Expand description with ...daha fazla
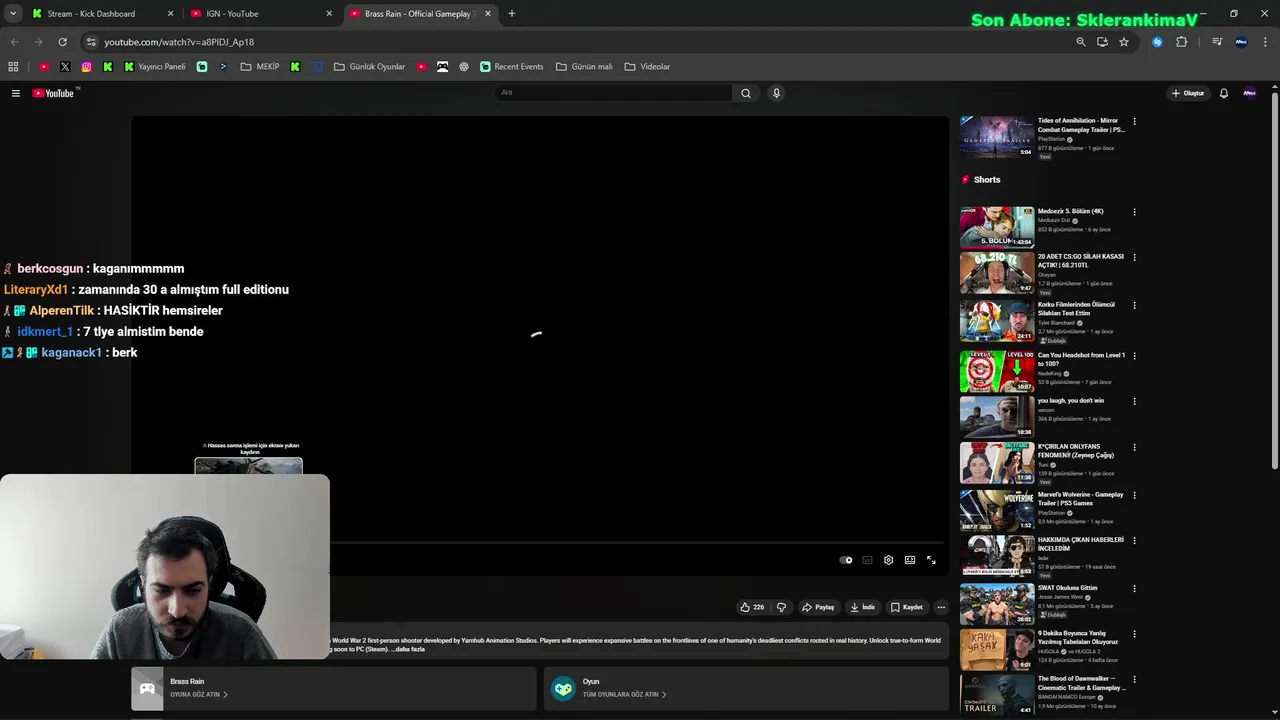Viewport: 1280px width, 720px height. pos(408,649)
